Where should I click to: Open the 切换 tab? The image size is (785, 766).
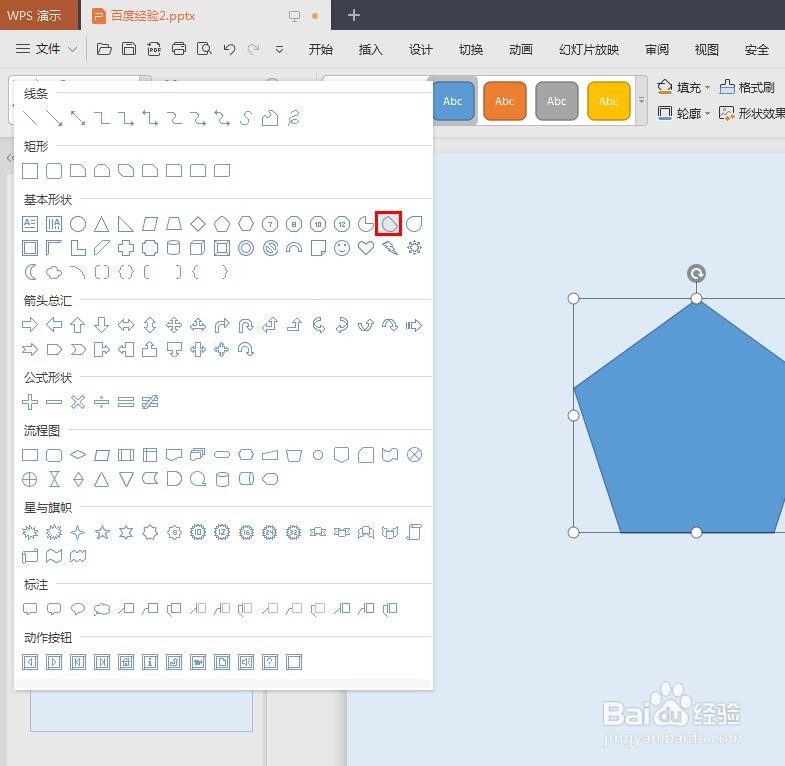[x=471, y=49]
